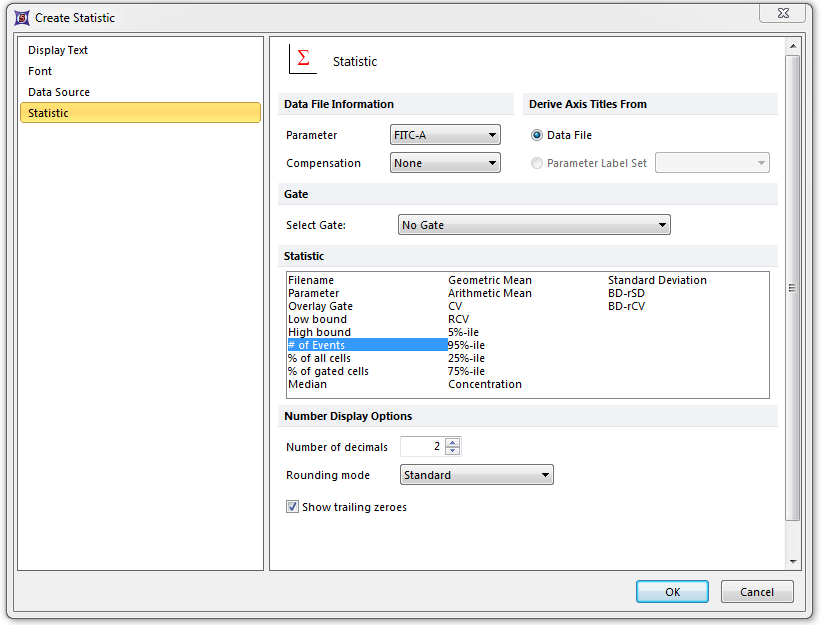Select the Data File radio button
The image size is (821, 625).
[537, 135]
